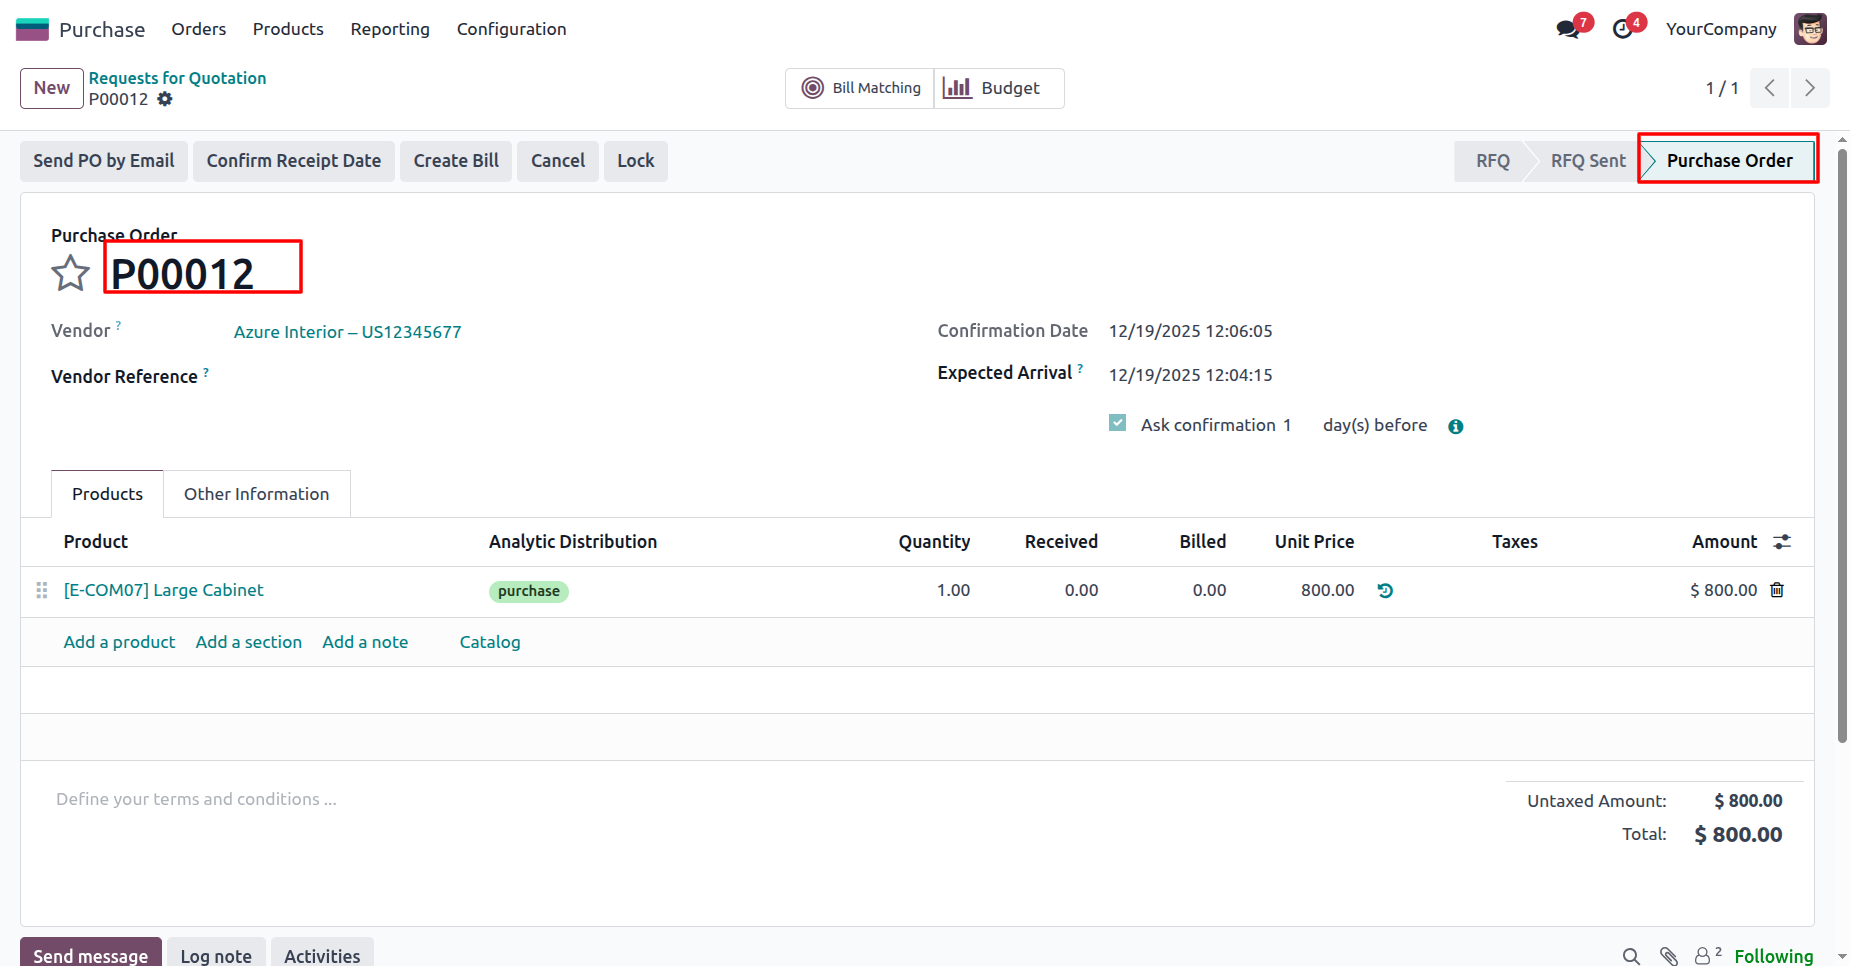Open the Azure Interior vendor link
1850x966 pixels.
tap(347, 332)
